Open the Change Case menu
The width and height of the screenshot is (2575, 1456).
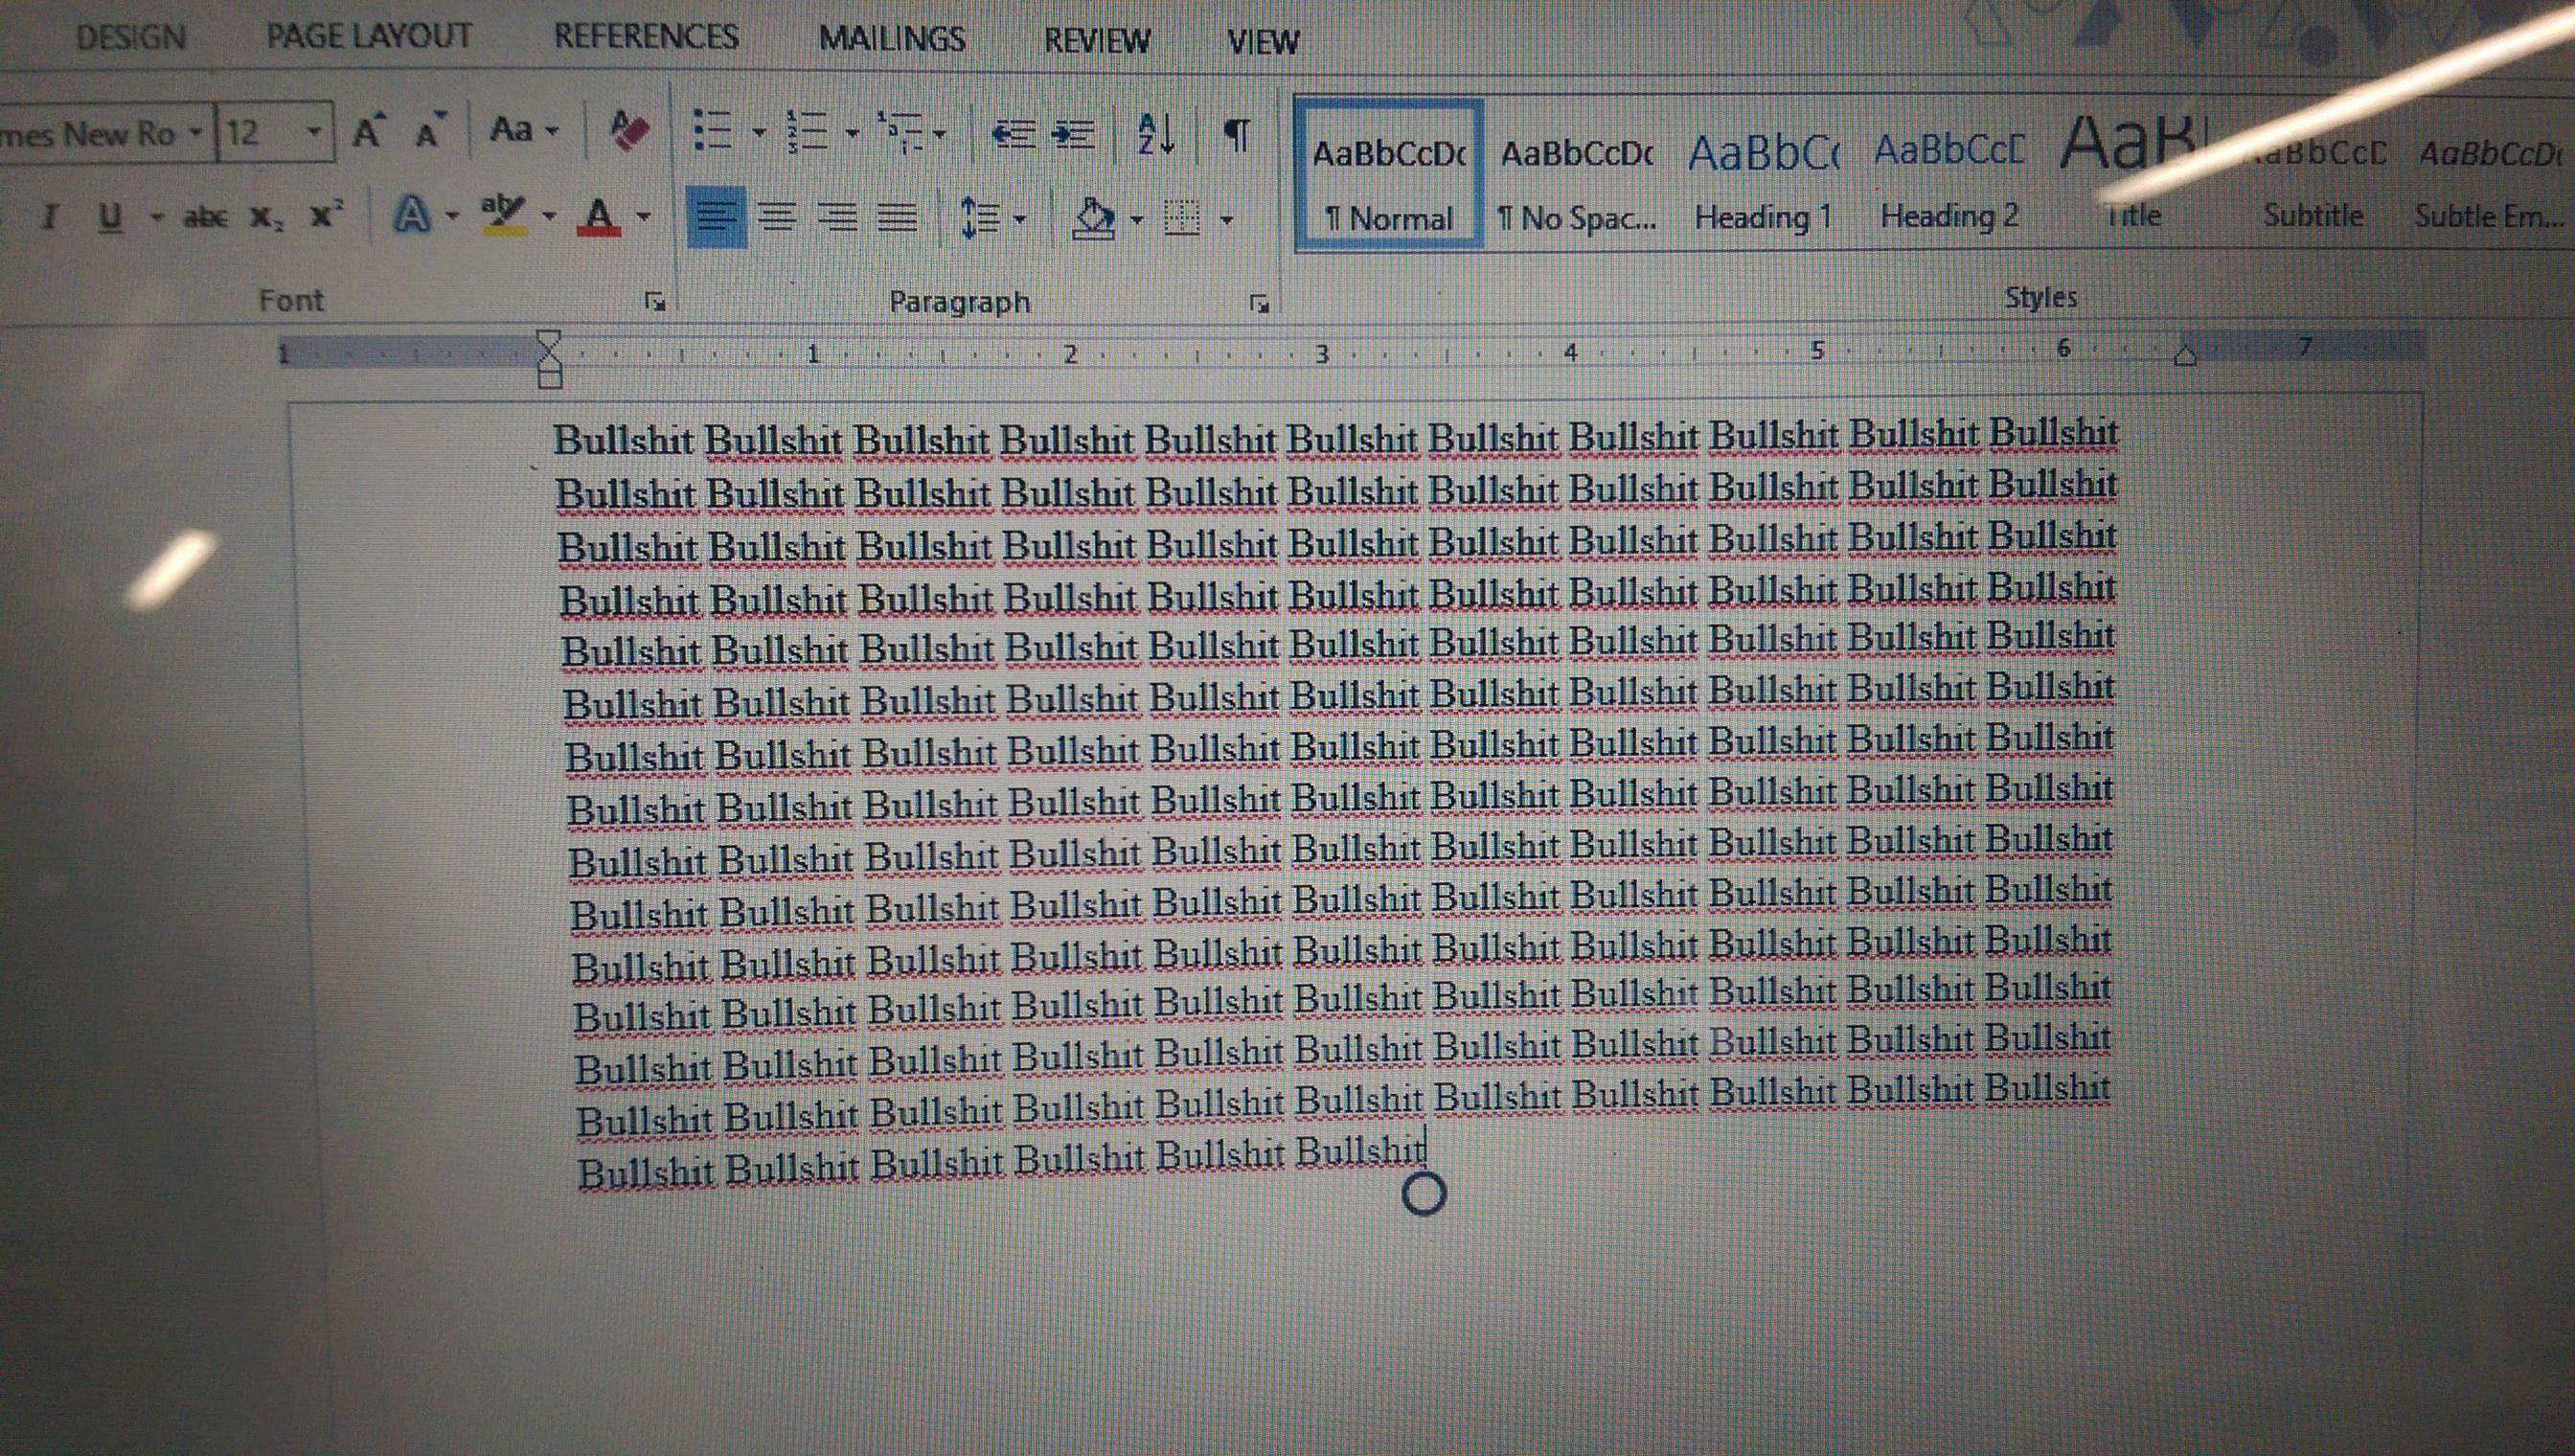coord(524,130)
